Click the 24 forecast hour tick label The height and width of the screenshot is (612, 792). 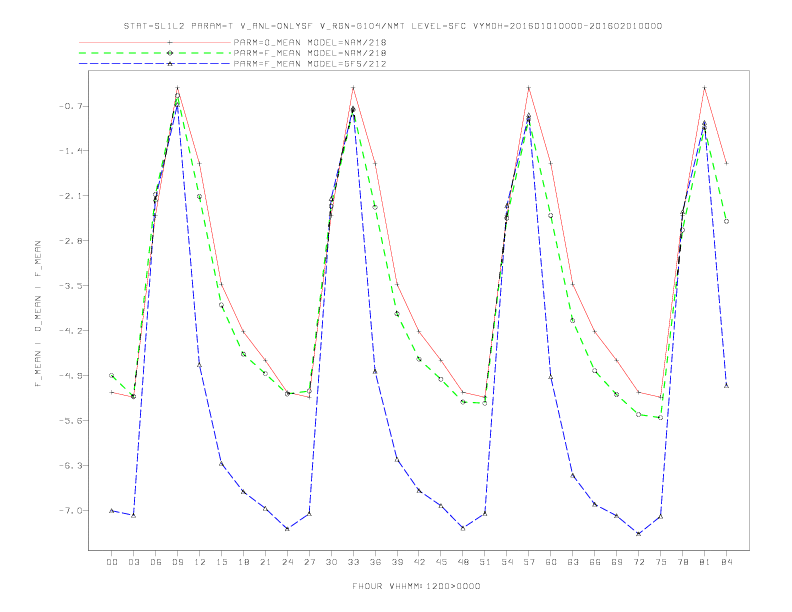tap(287, 562)
